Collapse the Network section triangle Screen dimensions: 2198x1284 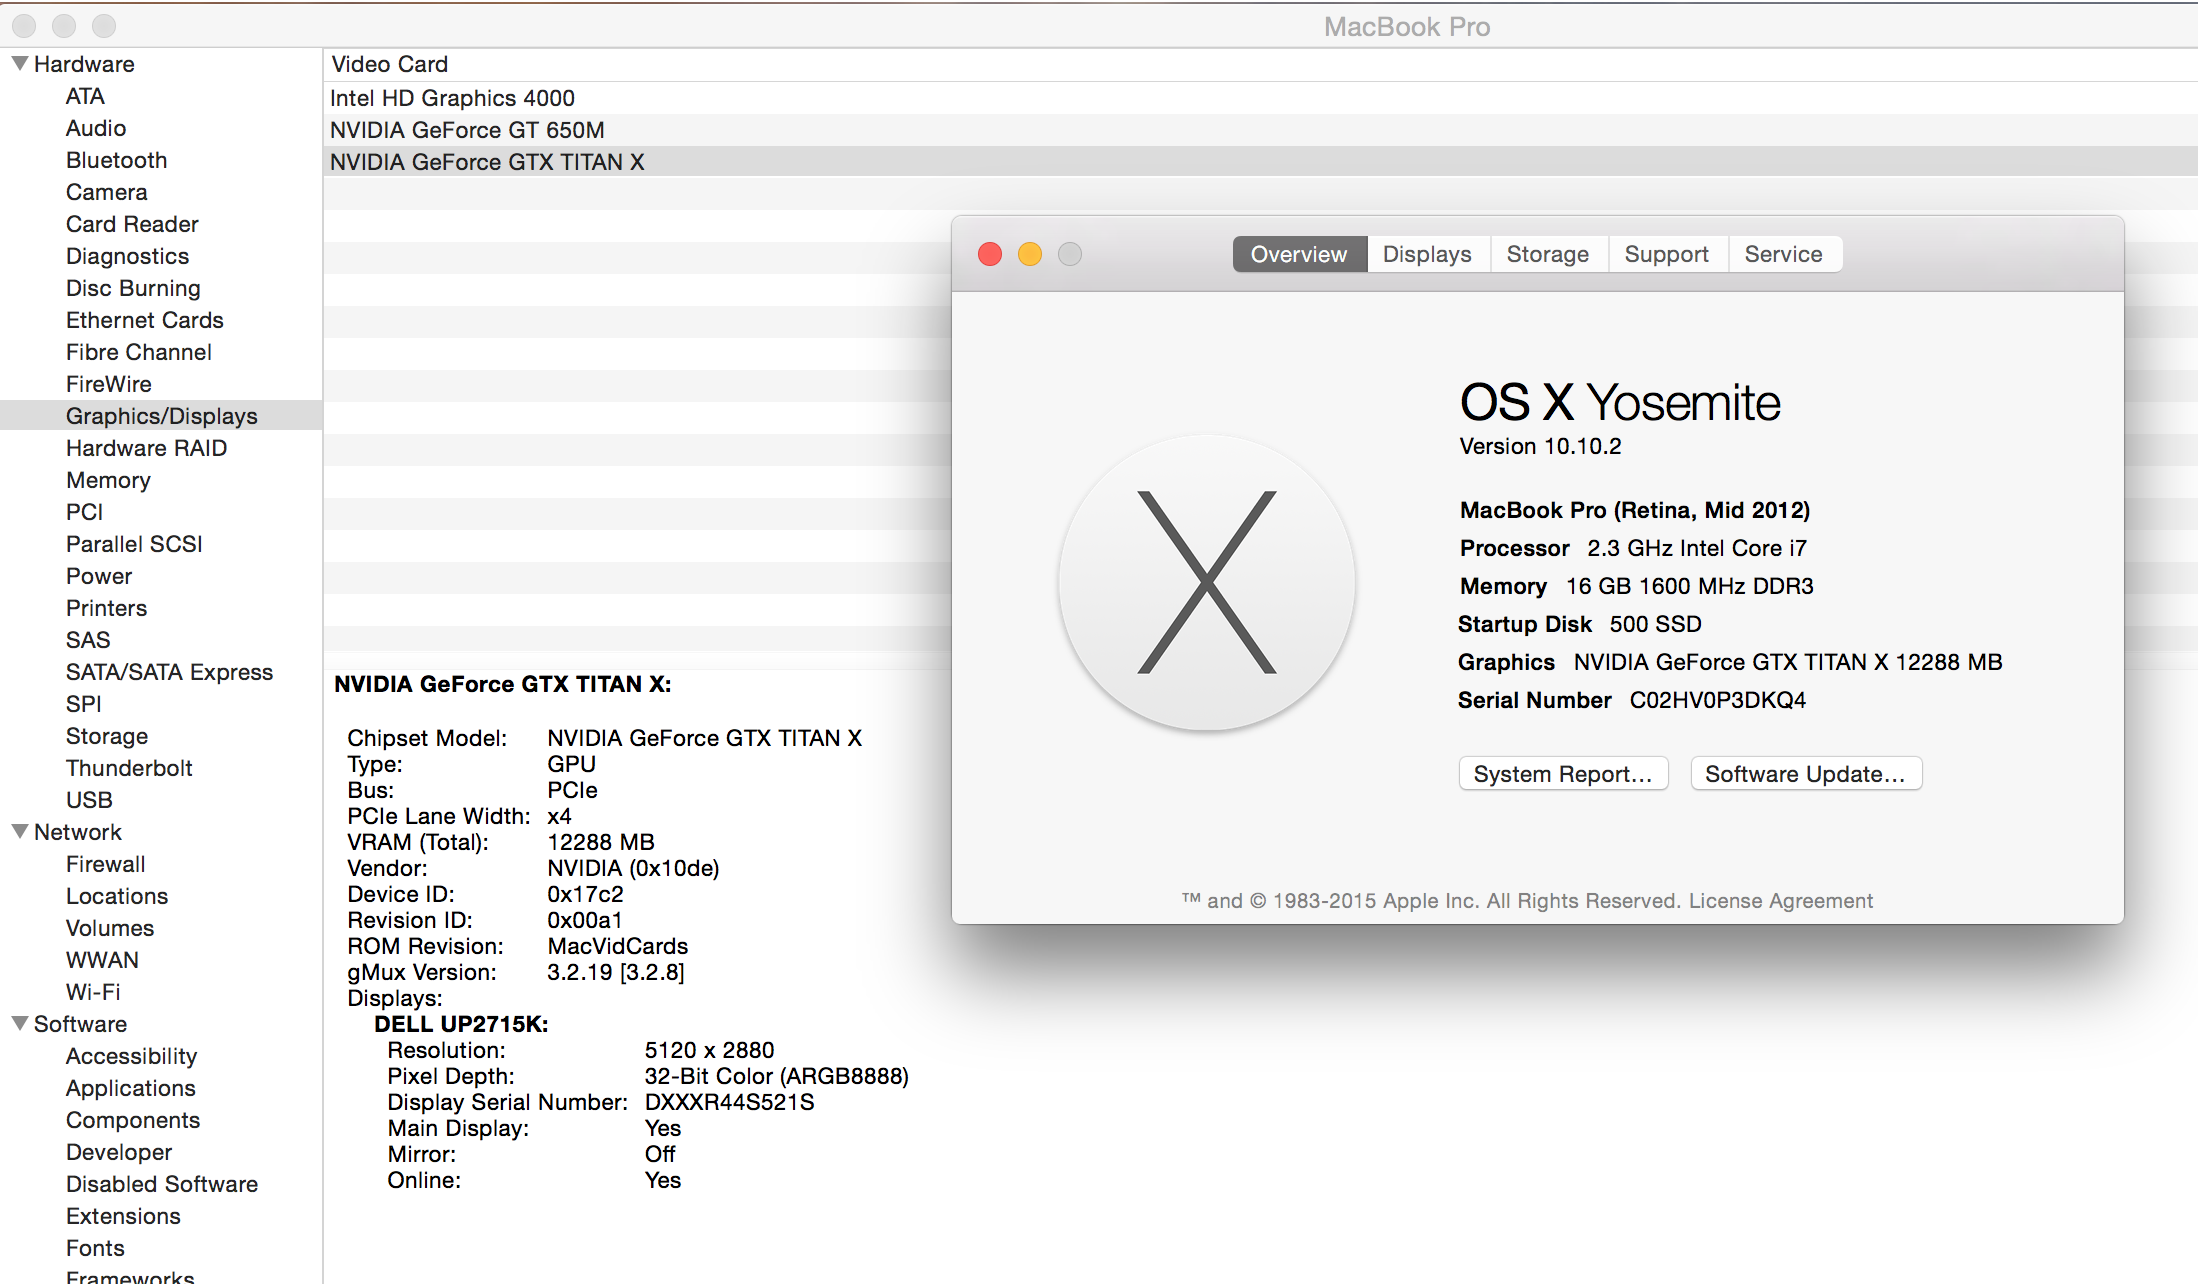pyautogui.click(x=19, y=831)
